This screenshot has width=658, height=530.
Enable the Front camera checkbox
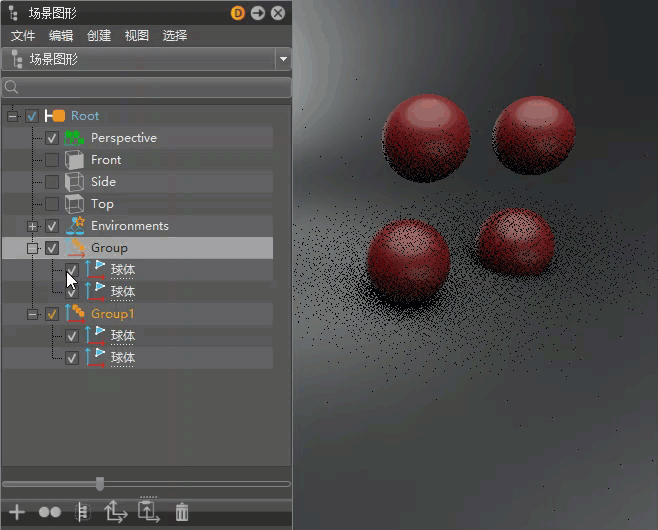pyautogui.click(x=52, y=160)
